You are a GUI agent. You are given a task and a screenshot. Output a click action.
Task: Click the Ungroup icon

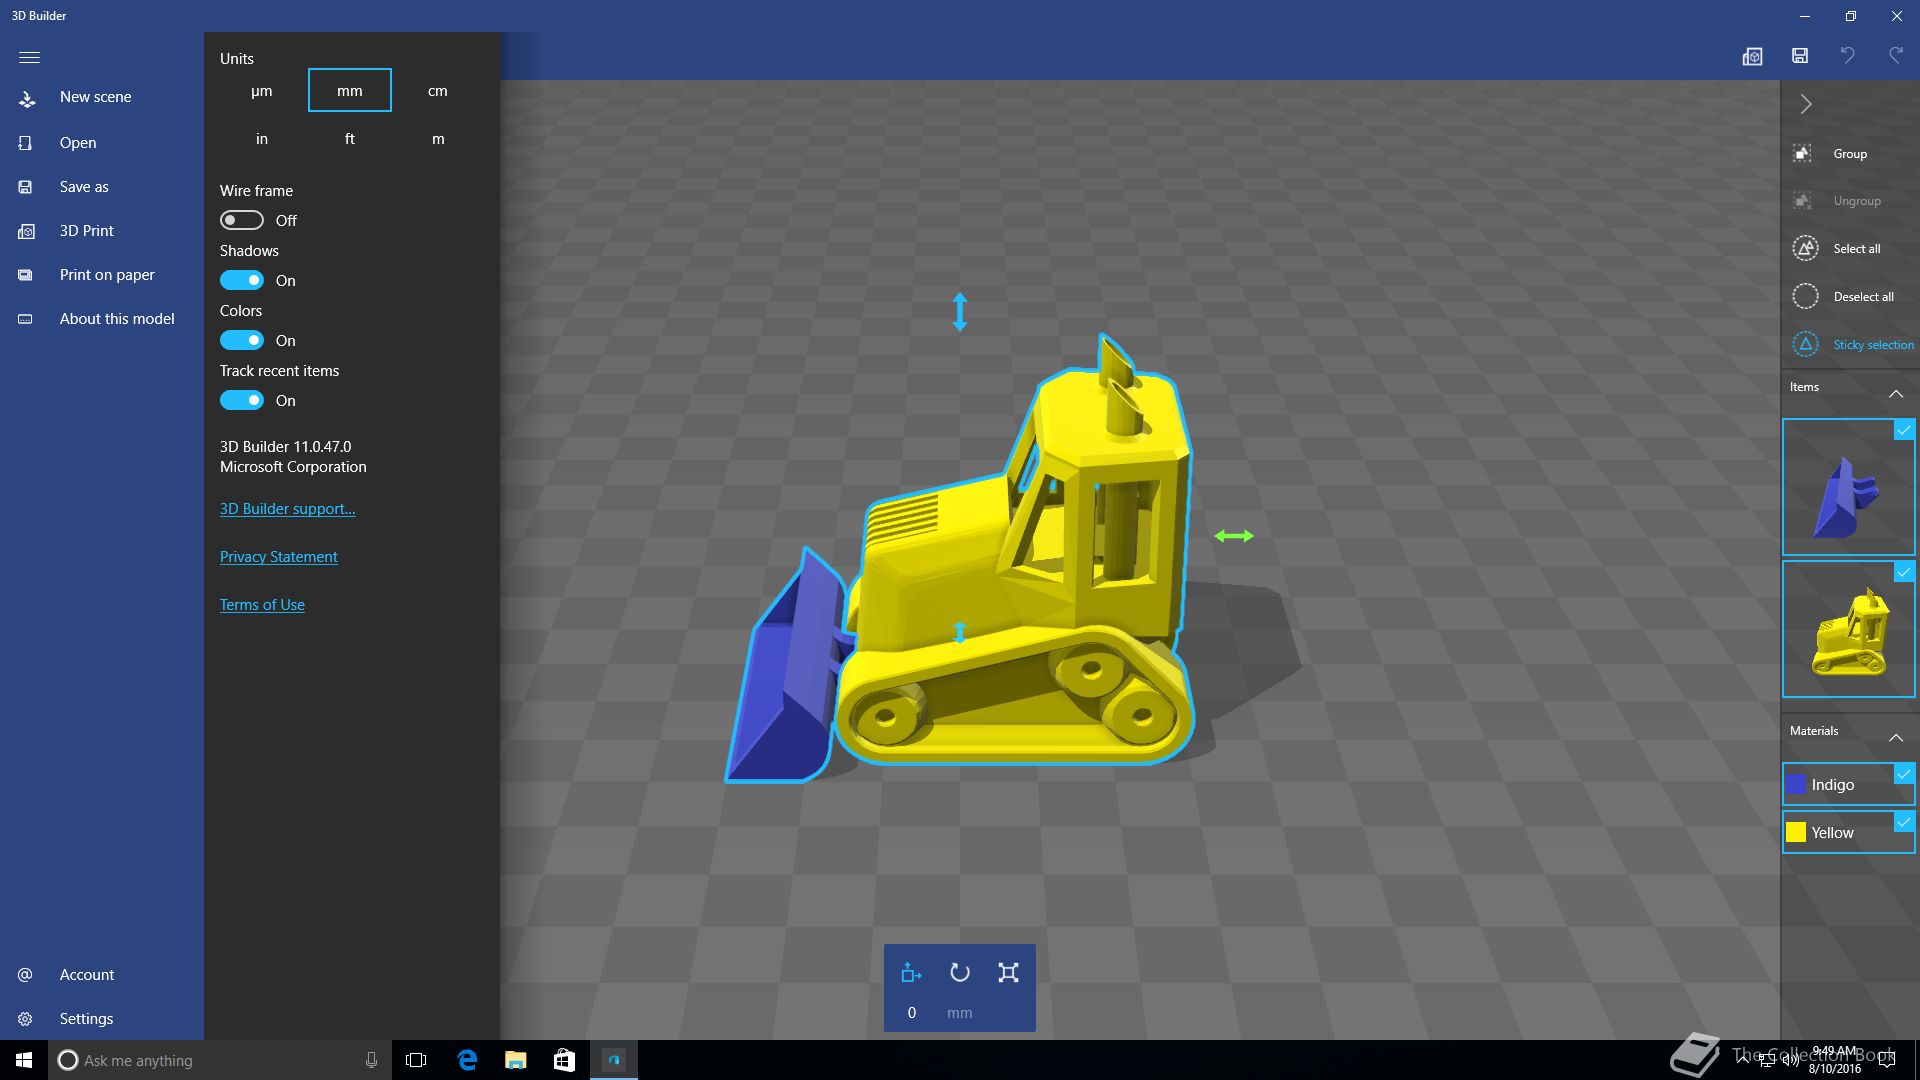pyautogui.click(x=1803, y=201)
